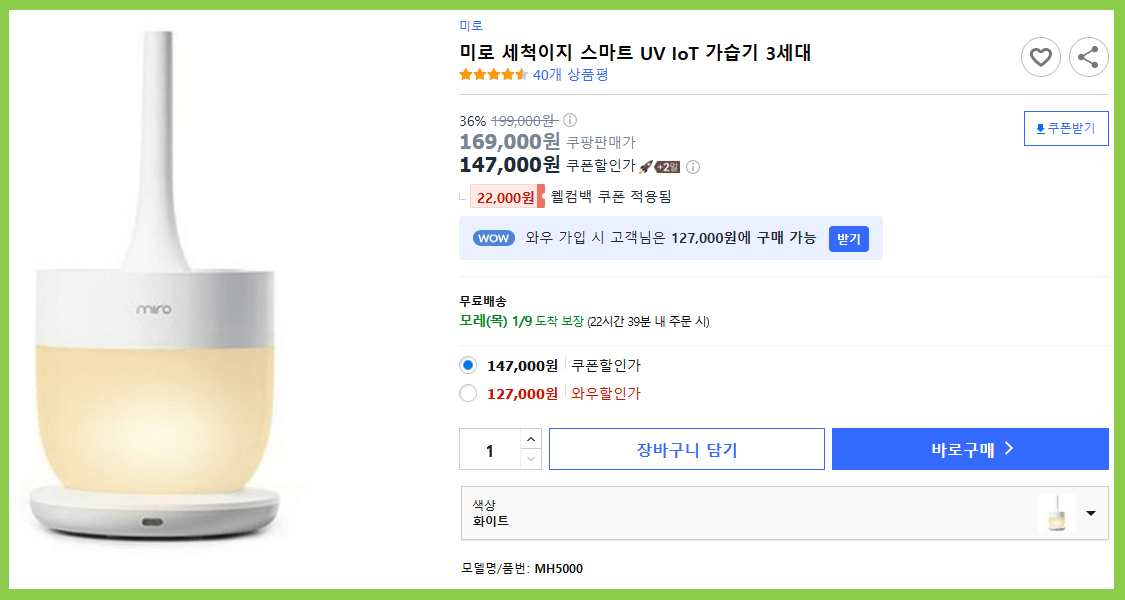Increase quantity using the up arrow

531,439
